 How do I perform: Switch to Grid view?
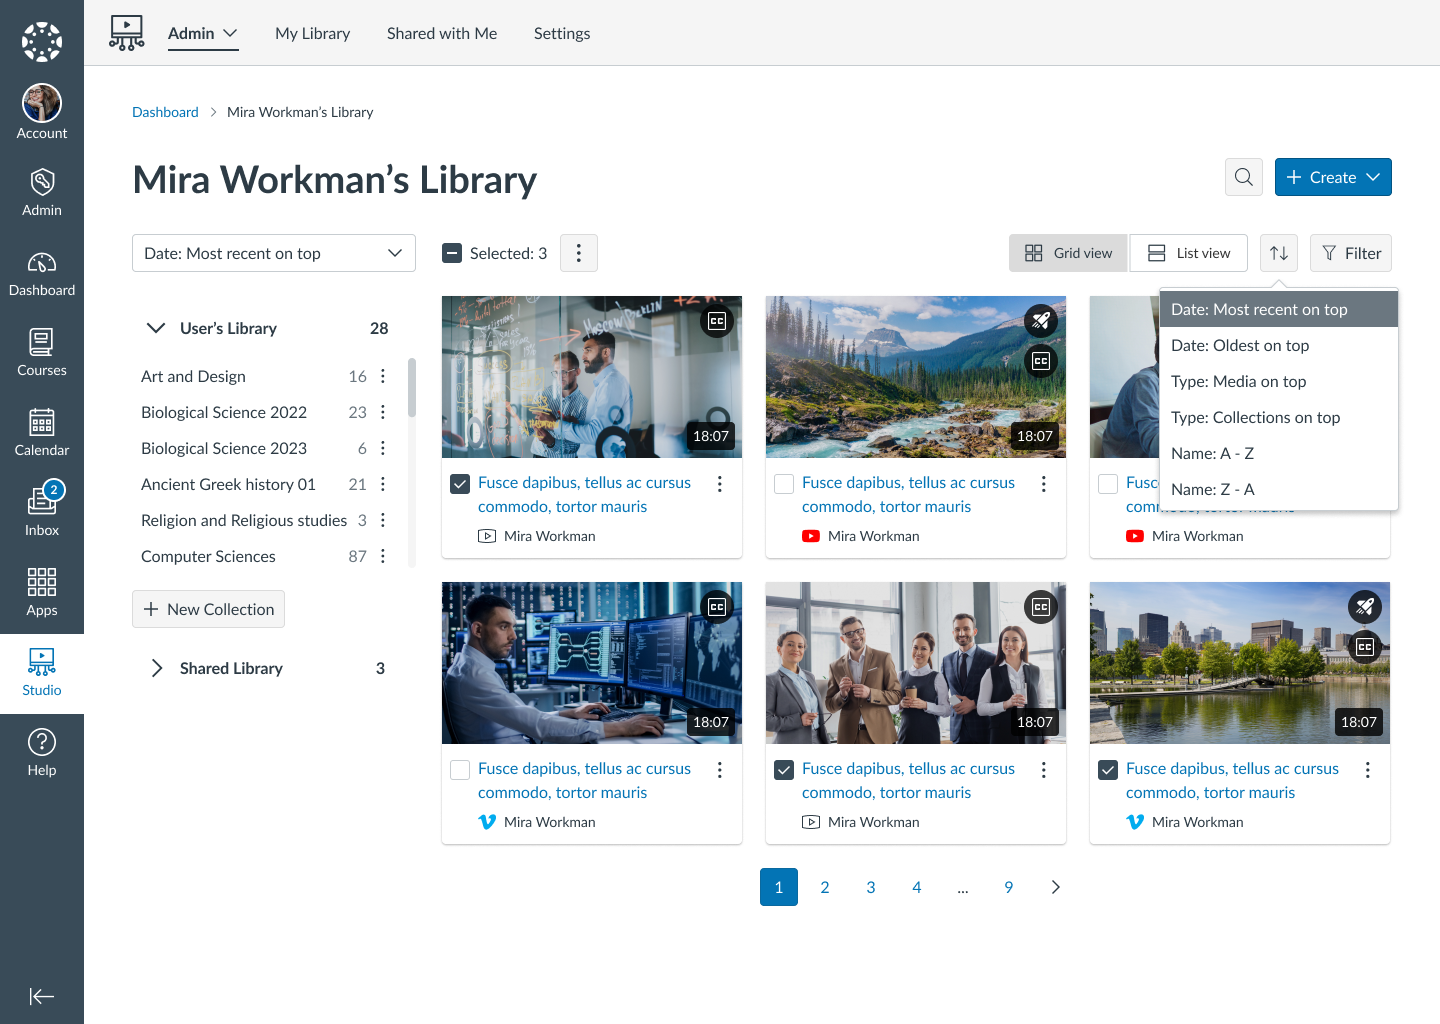click(x=1068, y=253)
